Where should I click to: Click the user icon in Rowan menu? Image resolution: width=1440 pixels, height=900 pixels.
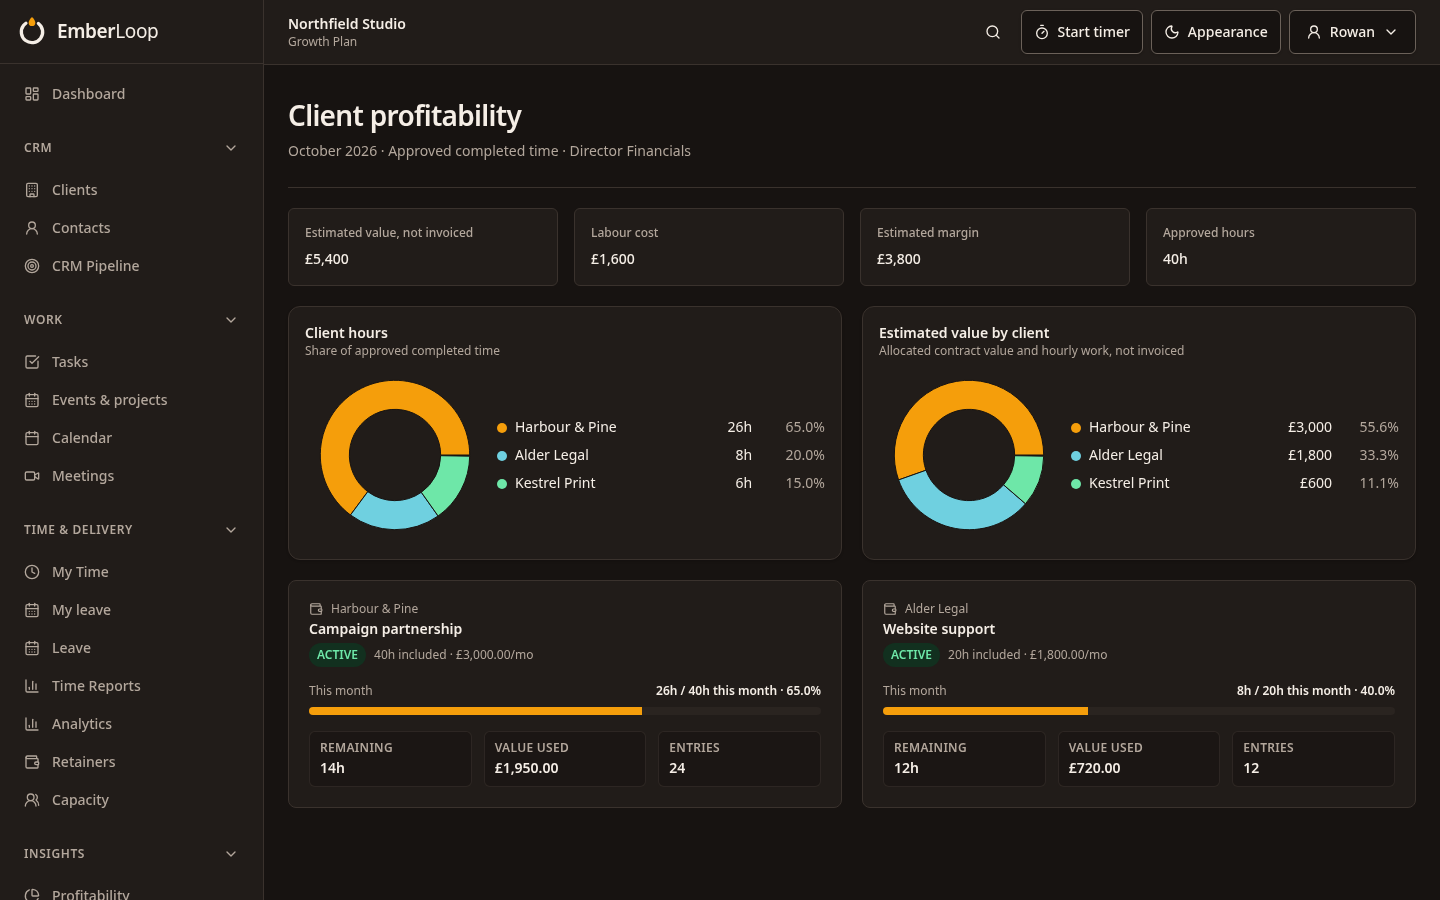coord(1314,32)
